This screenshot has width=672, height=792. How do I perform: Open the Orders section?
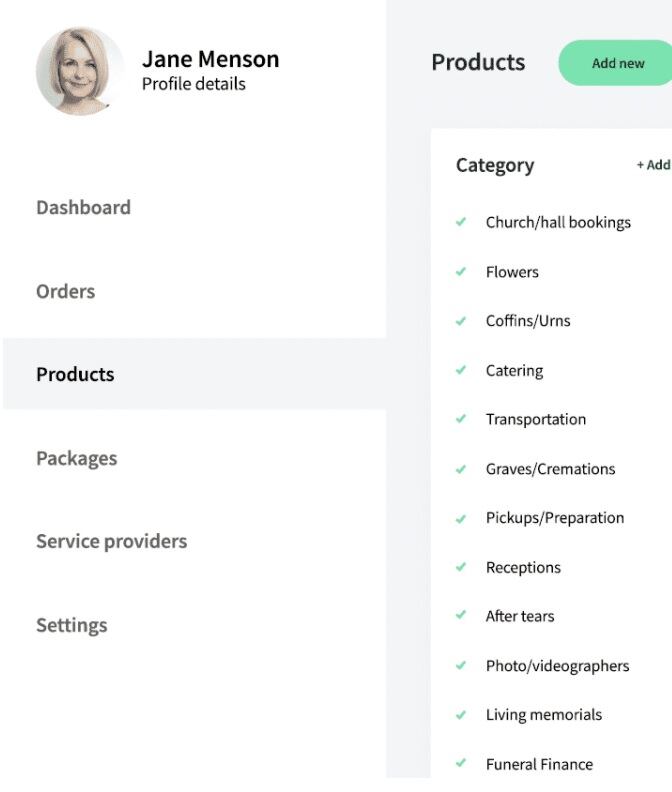pyautogui.click(x=65, y=292)
